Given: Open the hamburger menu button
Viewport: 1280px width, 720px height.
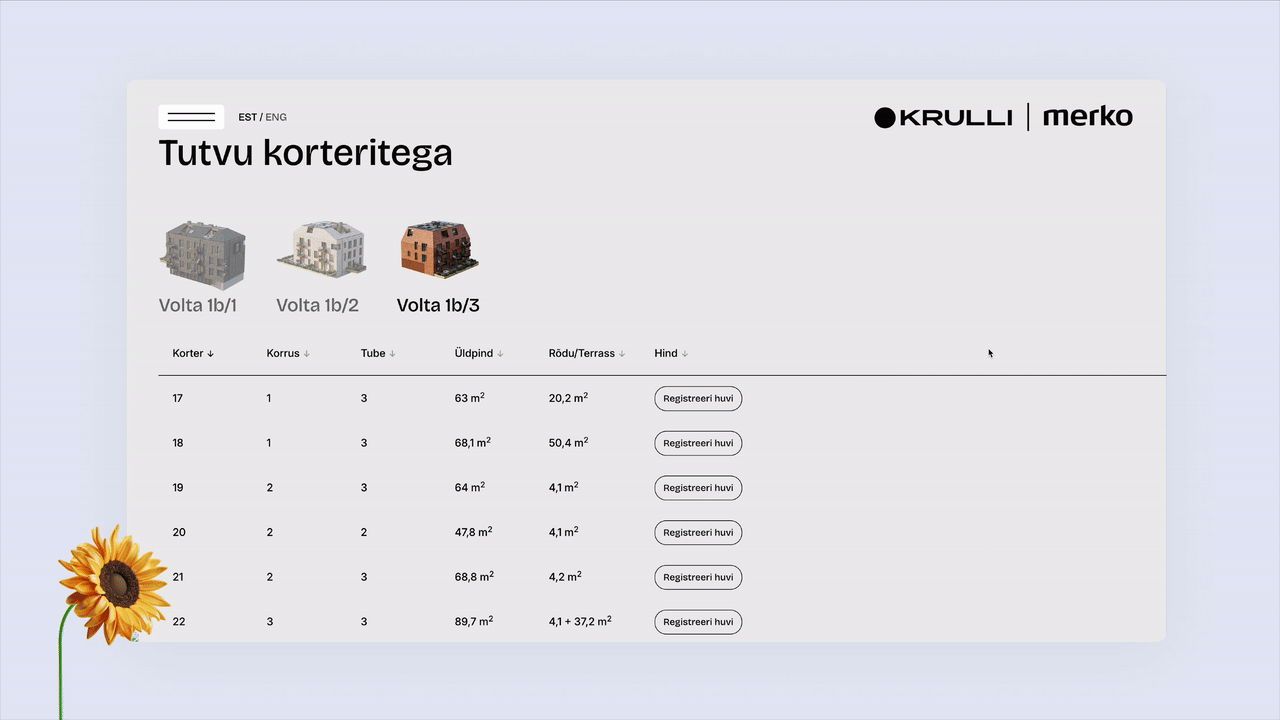Looking at the screenshot, I should pos(191,117).
